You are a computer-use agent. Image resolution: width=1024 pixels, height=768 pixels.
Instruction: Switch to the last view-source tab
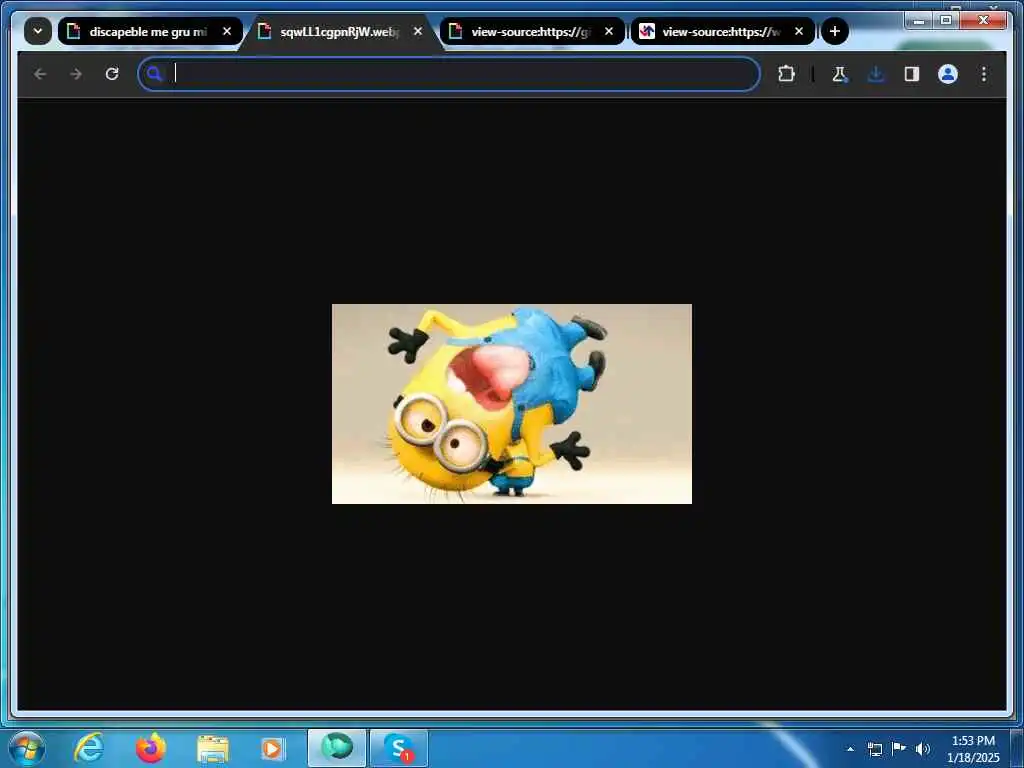[723, 31]
